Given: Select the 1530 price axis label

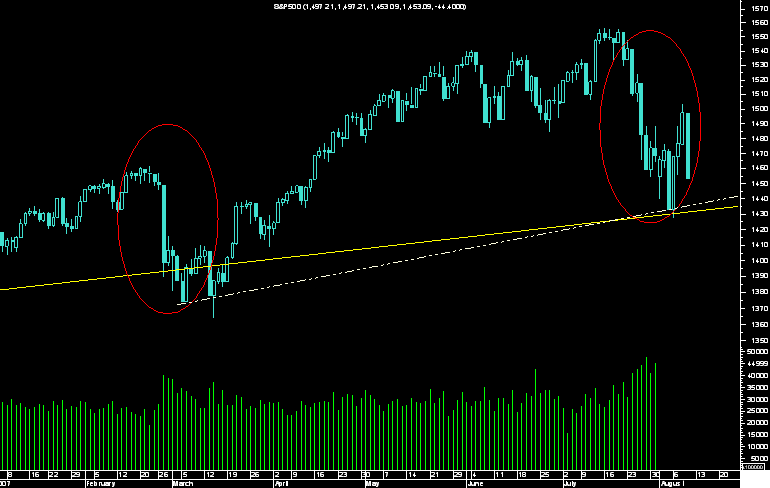Looking at the screenshot, I should click(760, 65).
